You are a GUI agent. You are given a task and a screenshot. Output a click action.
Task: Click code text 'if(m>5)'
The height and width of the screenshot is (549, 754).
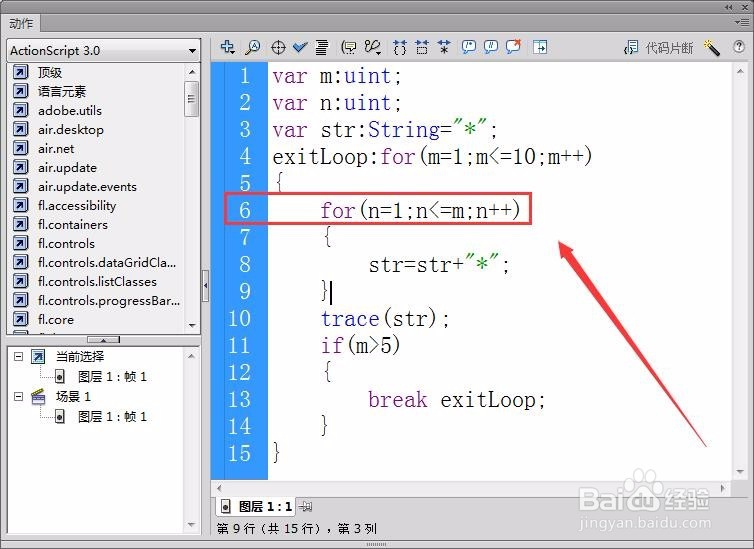360,345
